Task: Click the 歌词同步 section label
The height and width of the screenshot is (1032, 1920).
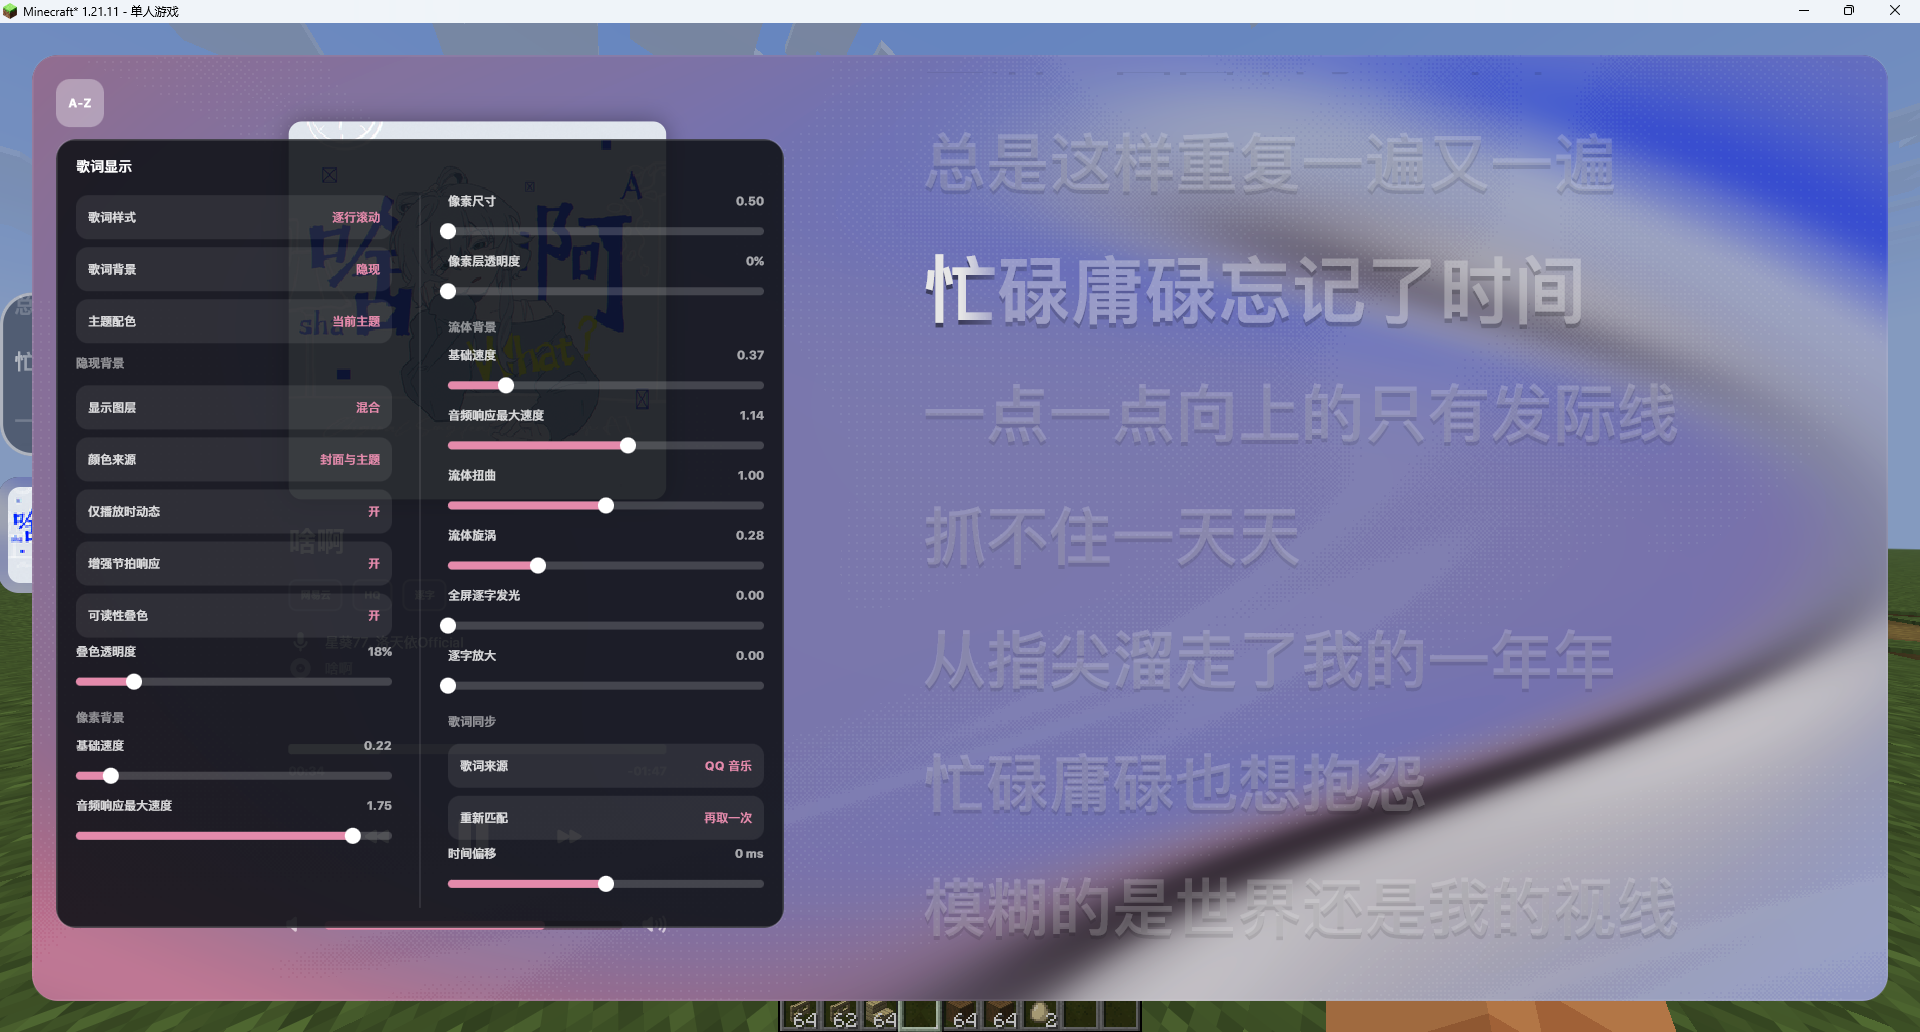Action: pyautogui.click(x=472, y=721)
